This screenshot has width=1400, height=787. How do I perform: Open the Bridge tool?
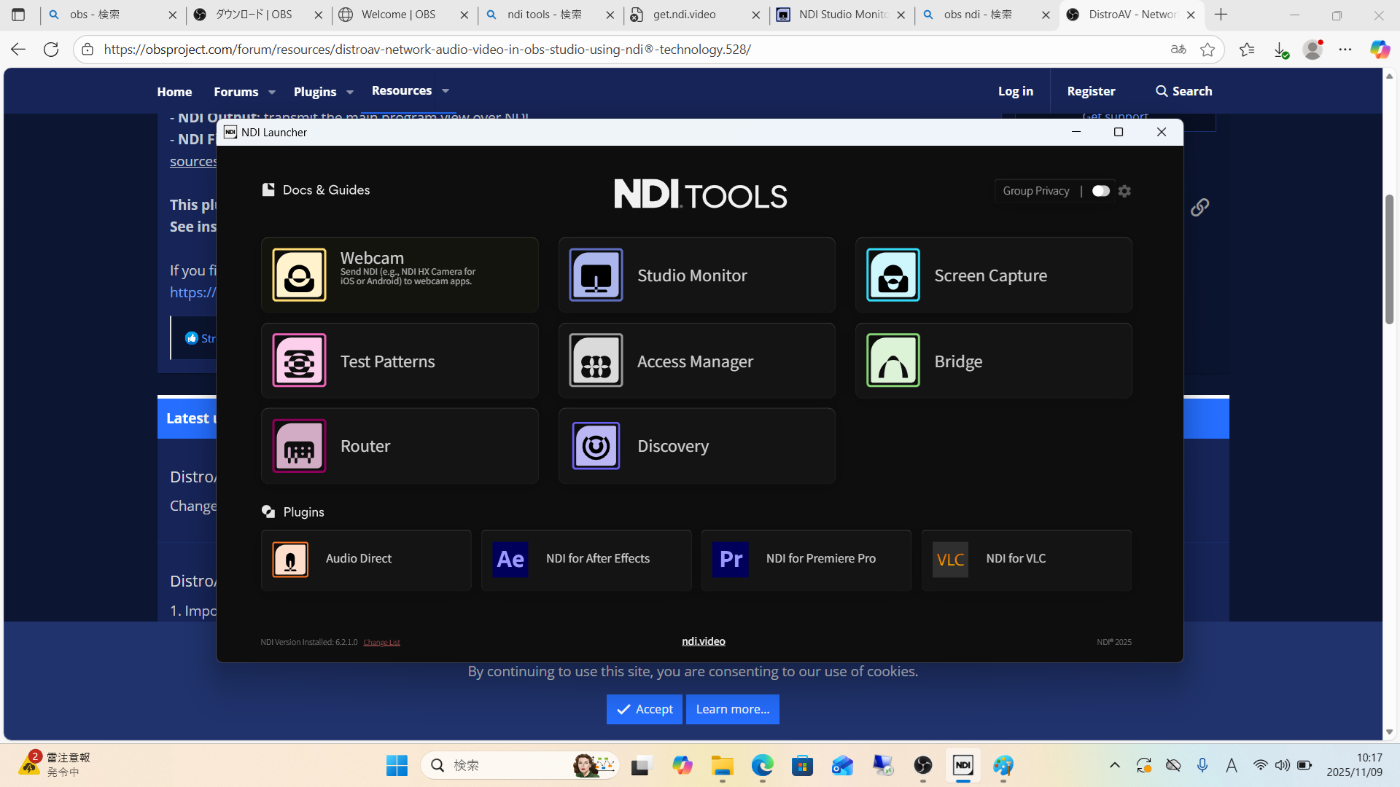(x=993, y=361)
